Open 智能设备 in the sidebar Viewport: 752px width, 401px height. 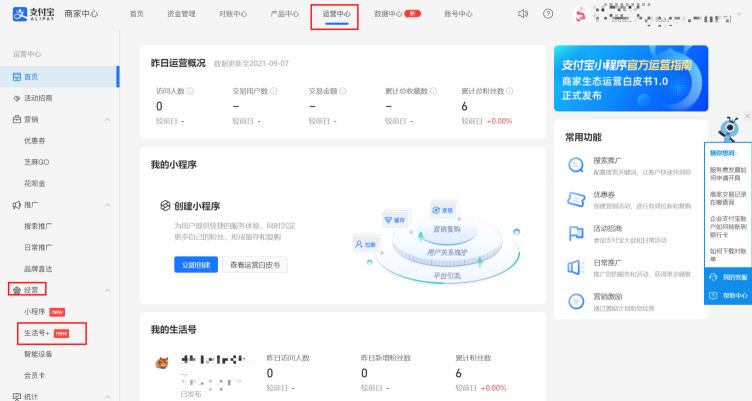[x=38, y=354]
